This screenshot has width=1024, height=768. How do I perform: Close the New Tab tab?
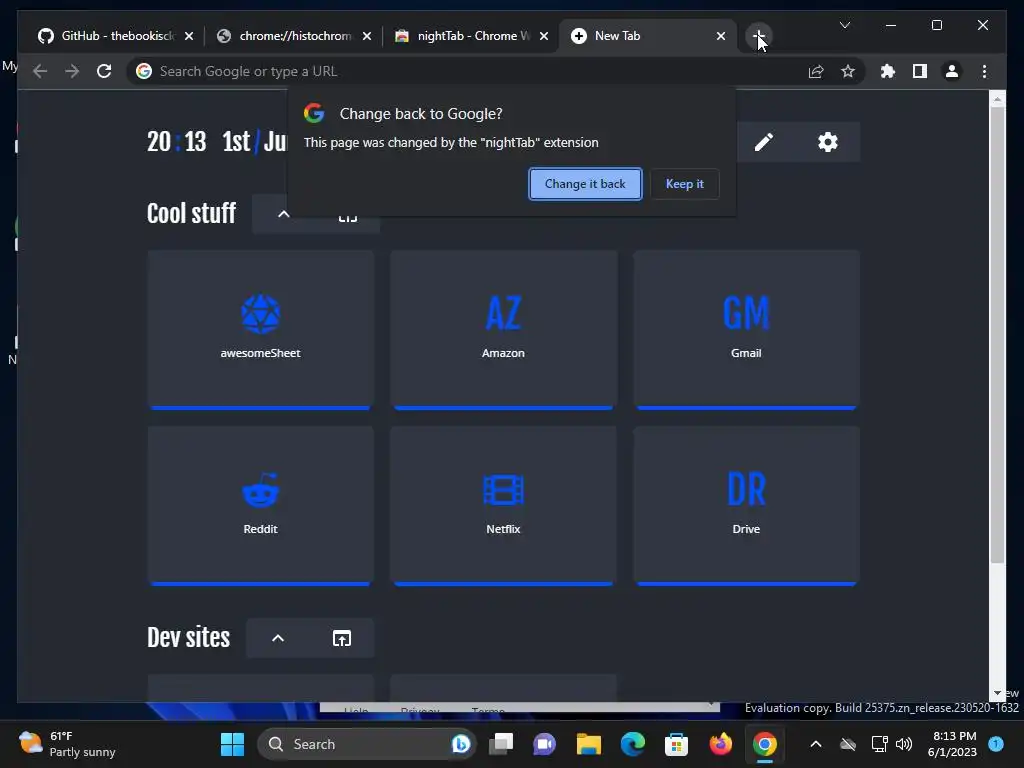point(721,36)
